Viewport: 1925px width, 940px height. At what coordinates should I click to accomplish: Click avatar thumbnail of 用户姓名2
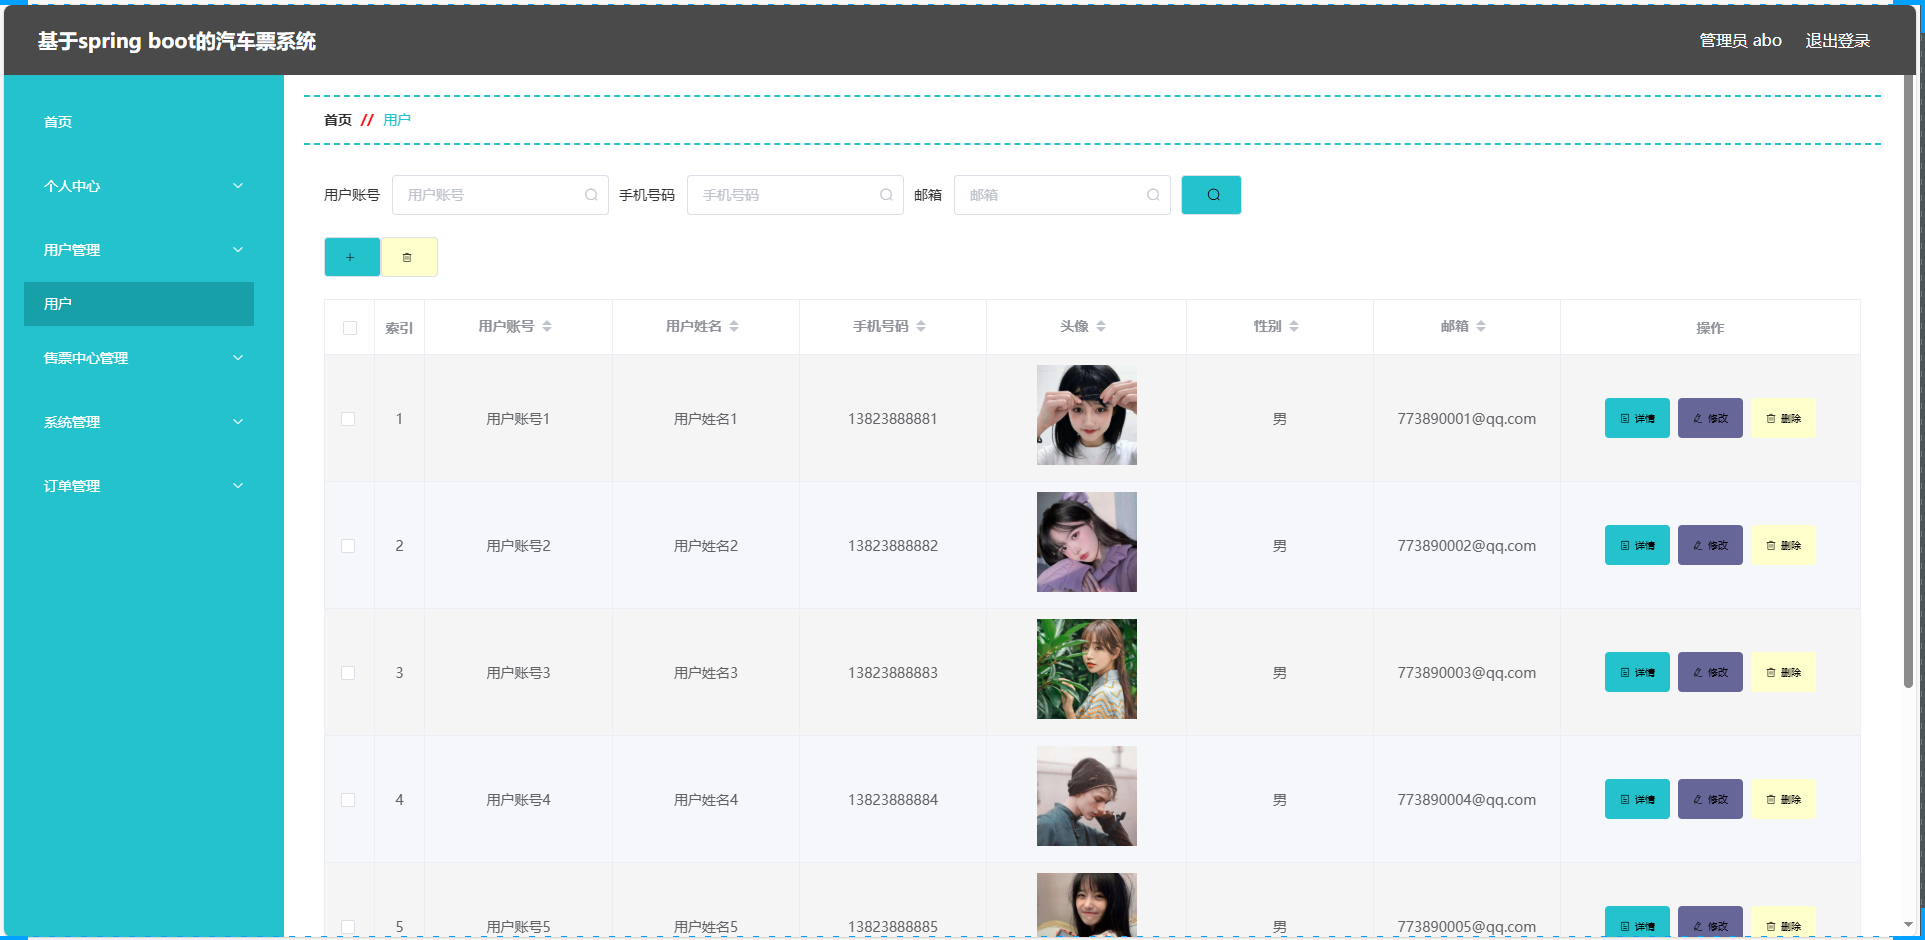tap(1087, 542)
